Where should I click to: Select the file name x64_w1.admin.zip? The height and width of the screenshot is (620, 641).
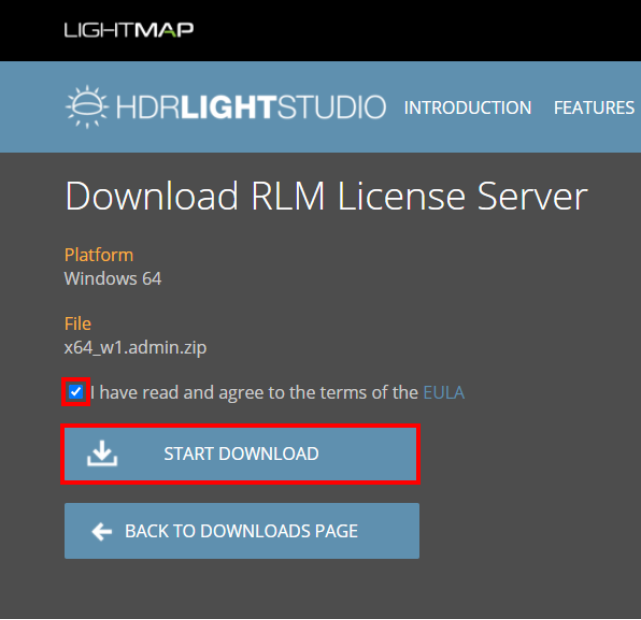point(135,348)
